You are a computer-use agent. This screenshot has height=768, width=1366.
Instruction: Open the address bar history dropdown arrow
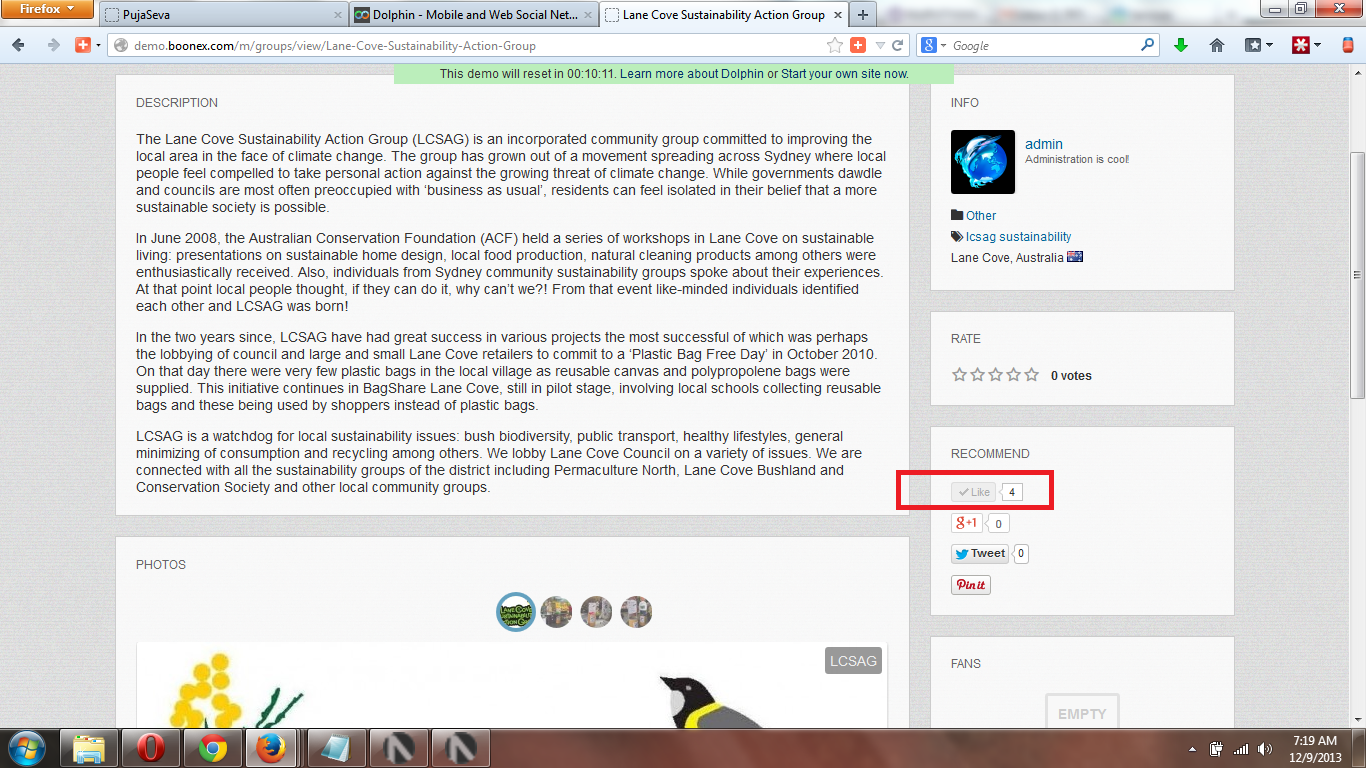880,45
